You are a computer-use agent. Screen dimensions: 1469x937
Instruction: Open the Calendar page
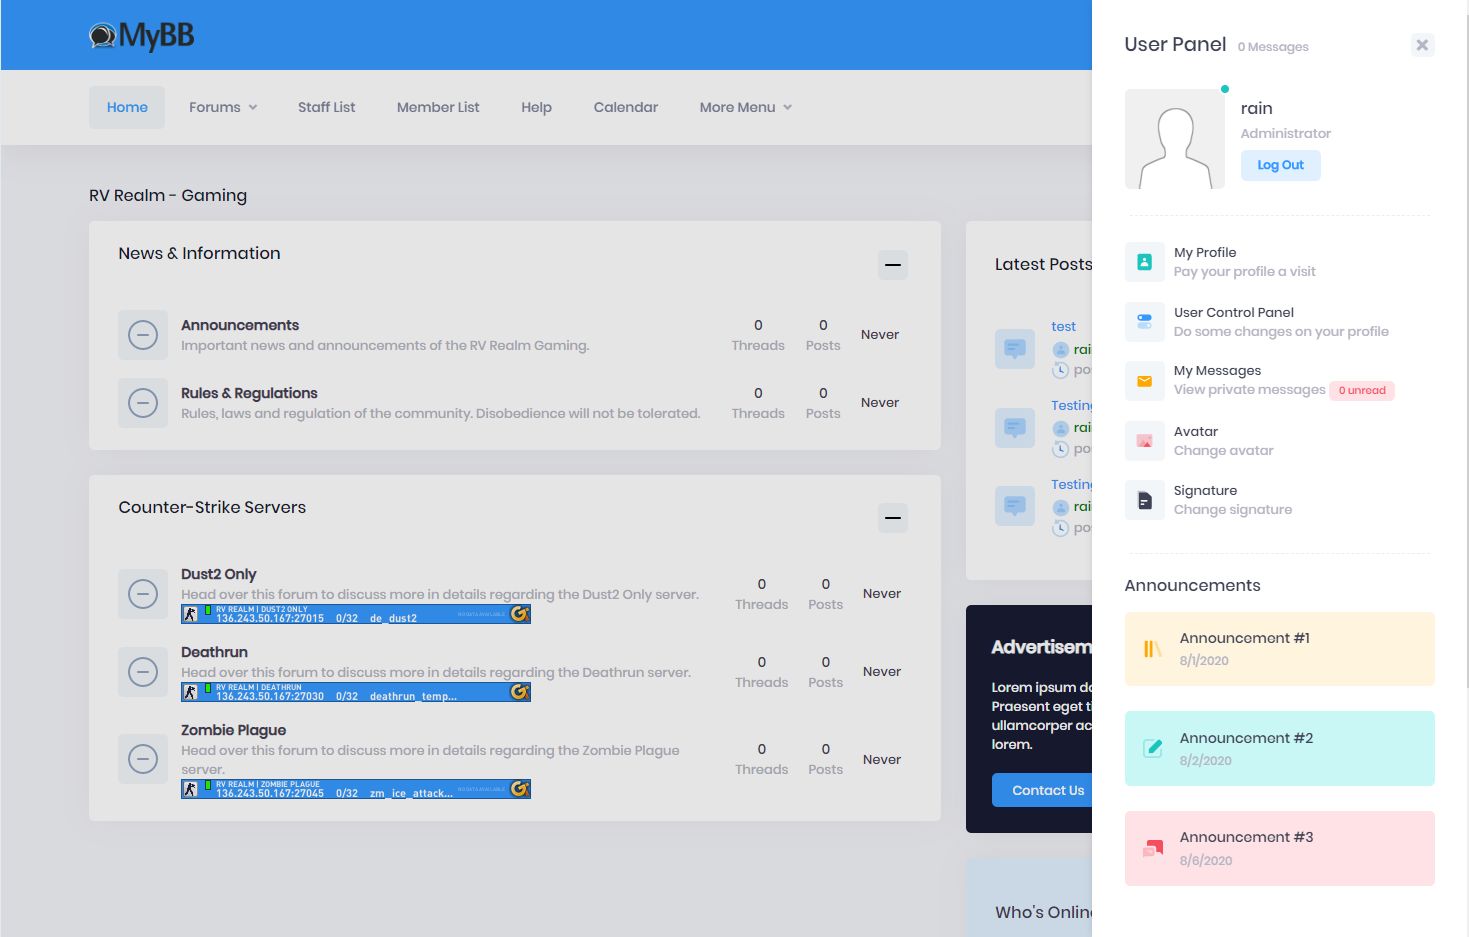tap(626, 107)
